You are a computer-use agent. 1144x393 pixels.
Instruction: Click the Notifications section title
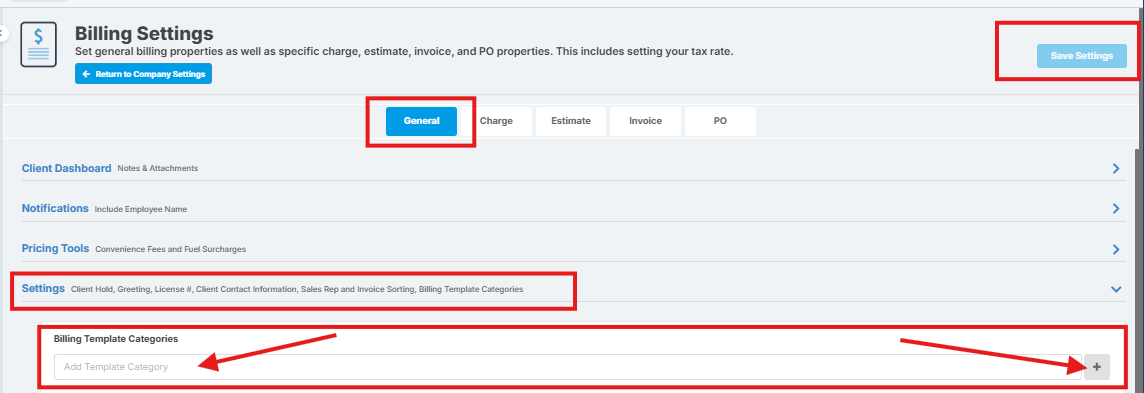coord(55,208)
